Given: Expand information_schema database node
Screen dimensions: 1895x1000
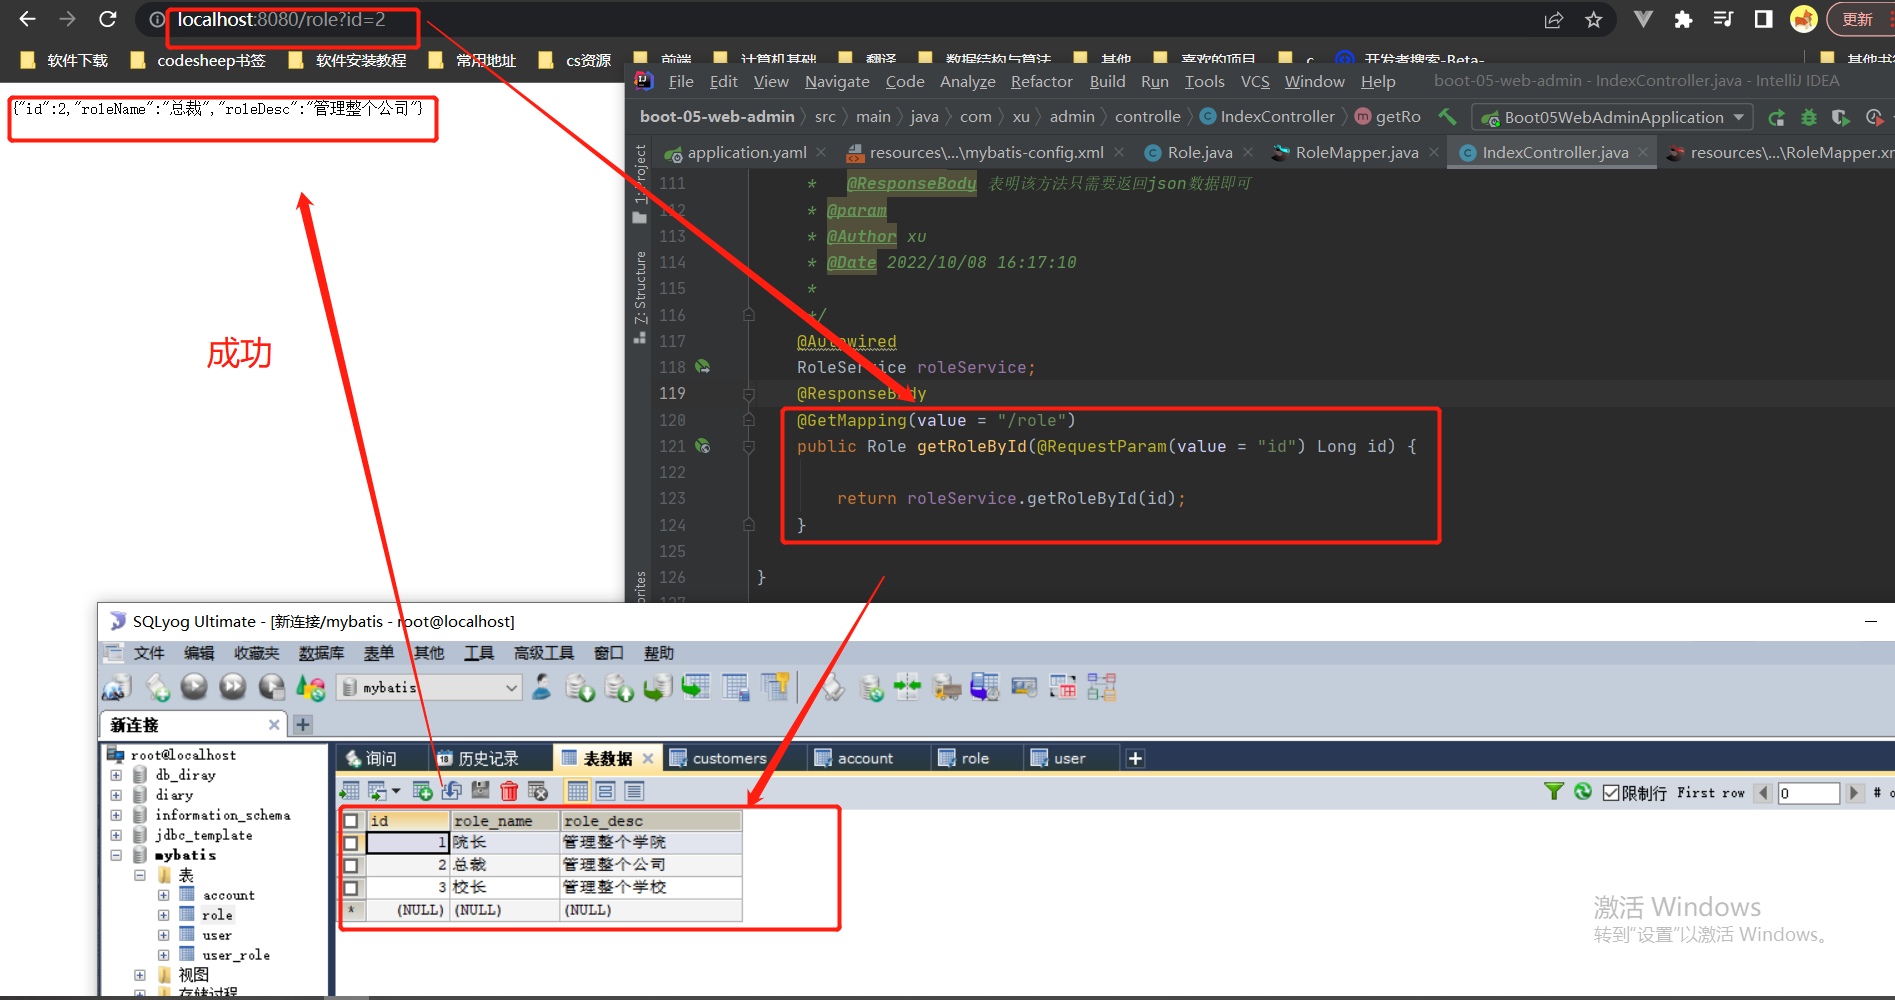Looking at the screenshot, I should coord(116,815).
